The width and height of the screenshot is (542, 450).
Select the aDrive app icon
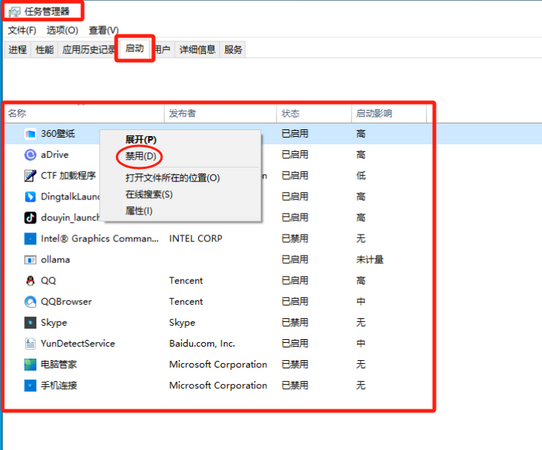coord(30,154)
